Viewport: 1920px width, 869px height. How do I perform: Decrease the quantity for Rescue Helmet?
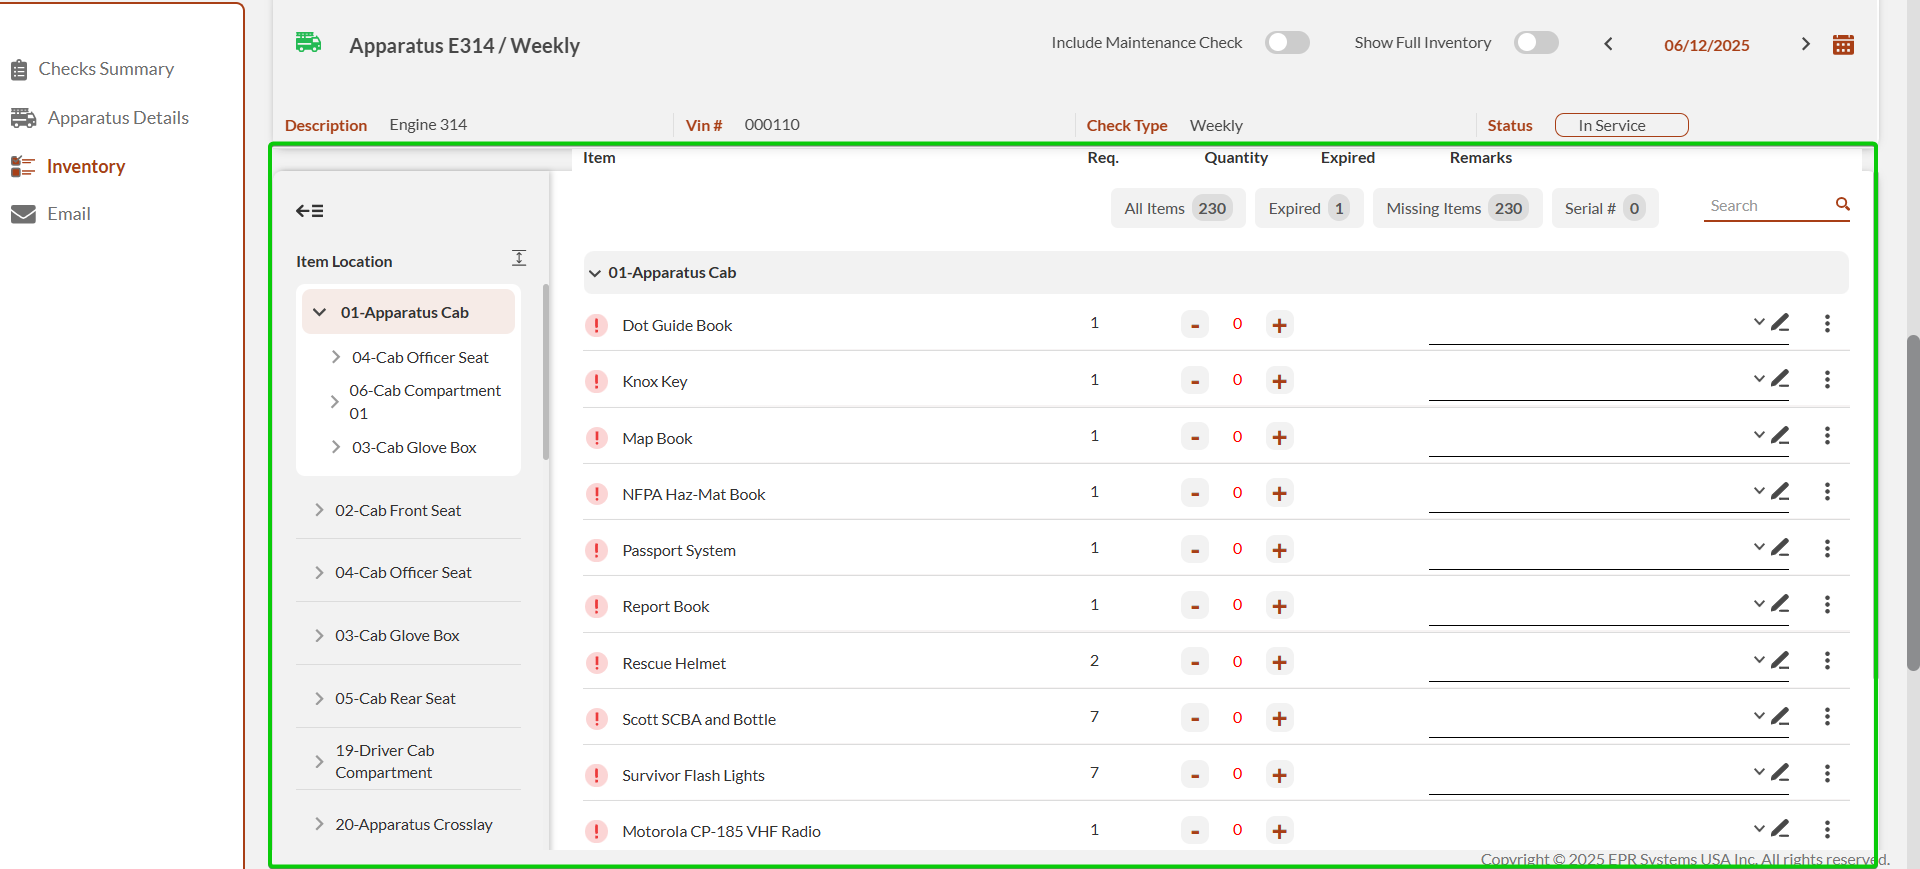tap(1195, 662)
